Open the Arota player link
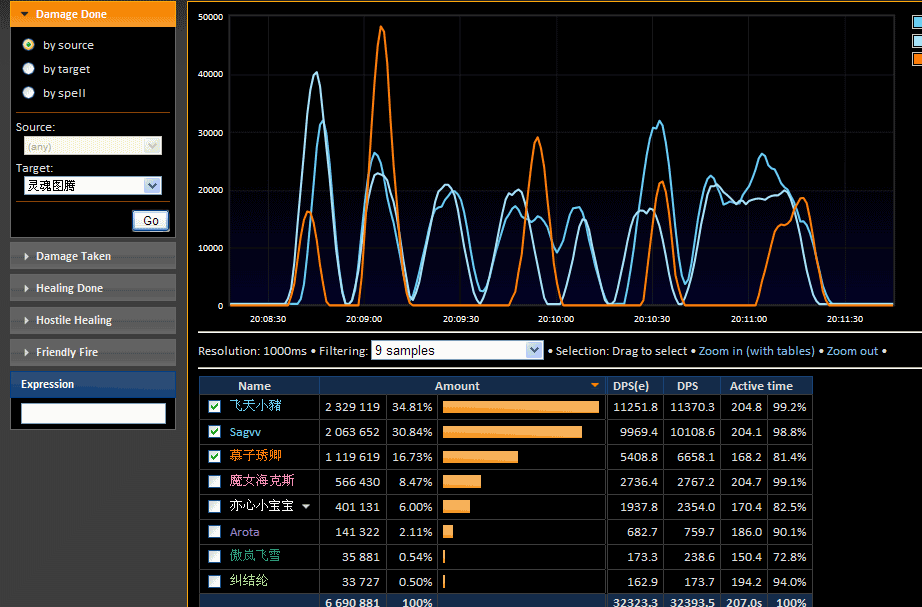The height and width of the screenshot is (607, 922). click(245, 532)
